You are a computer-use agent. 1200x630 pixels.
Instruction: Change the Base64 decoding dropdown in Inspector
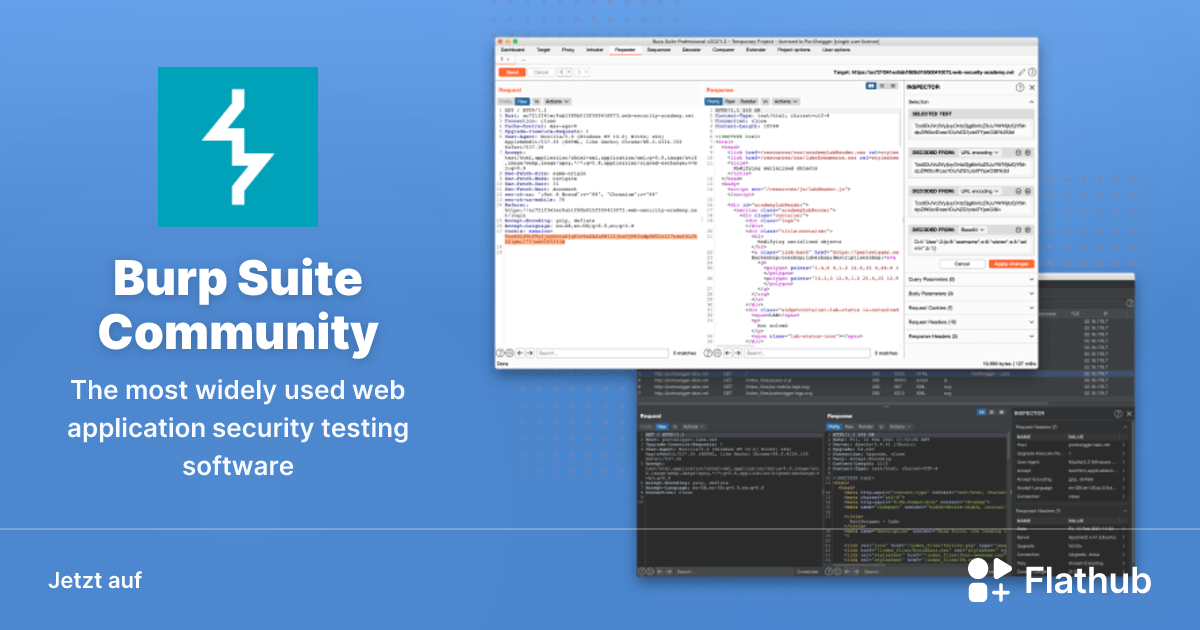(x=975, y=230)
